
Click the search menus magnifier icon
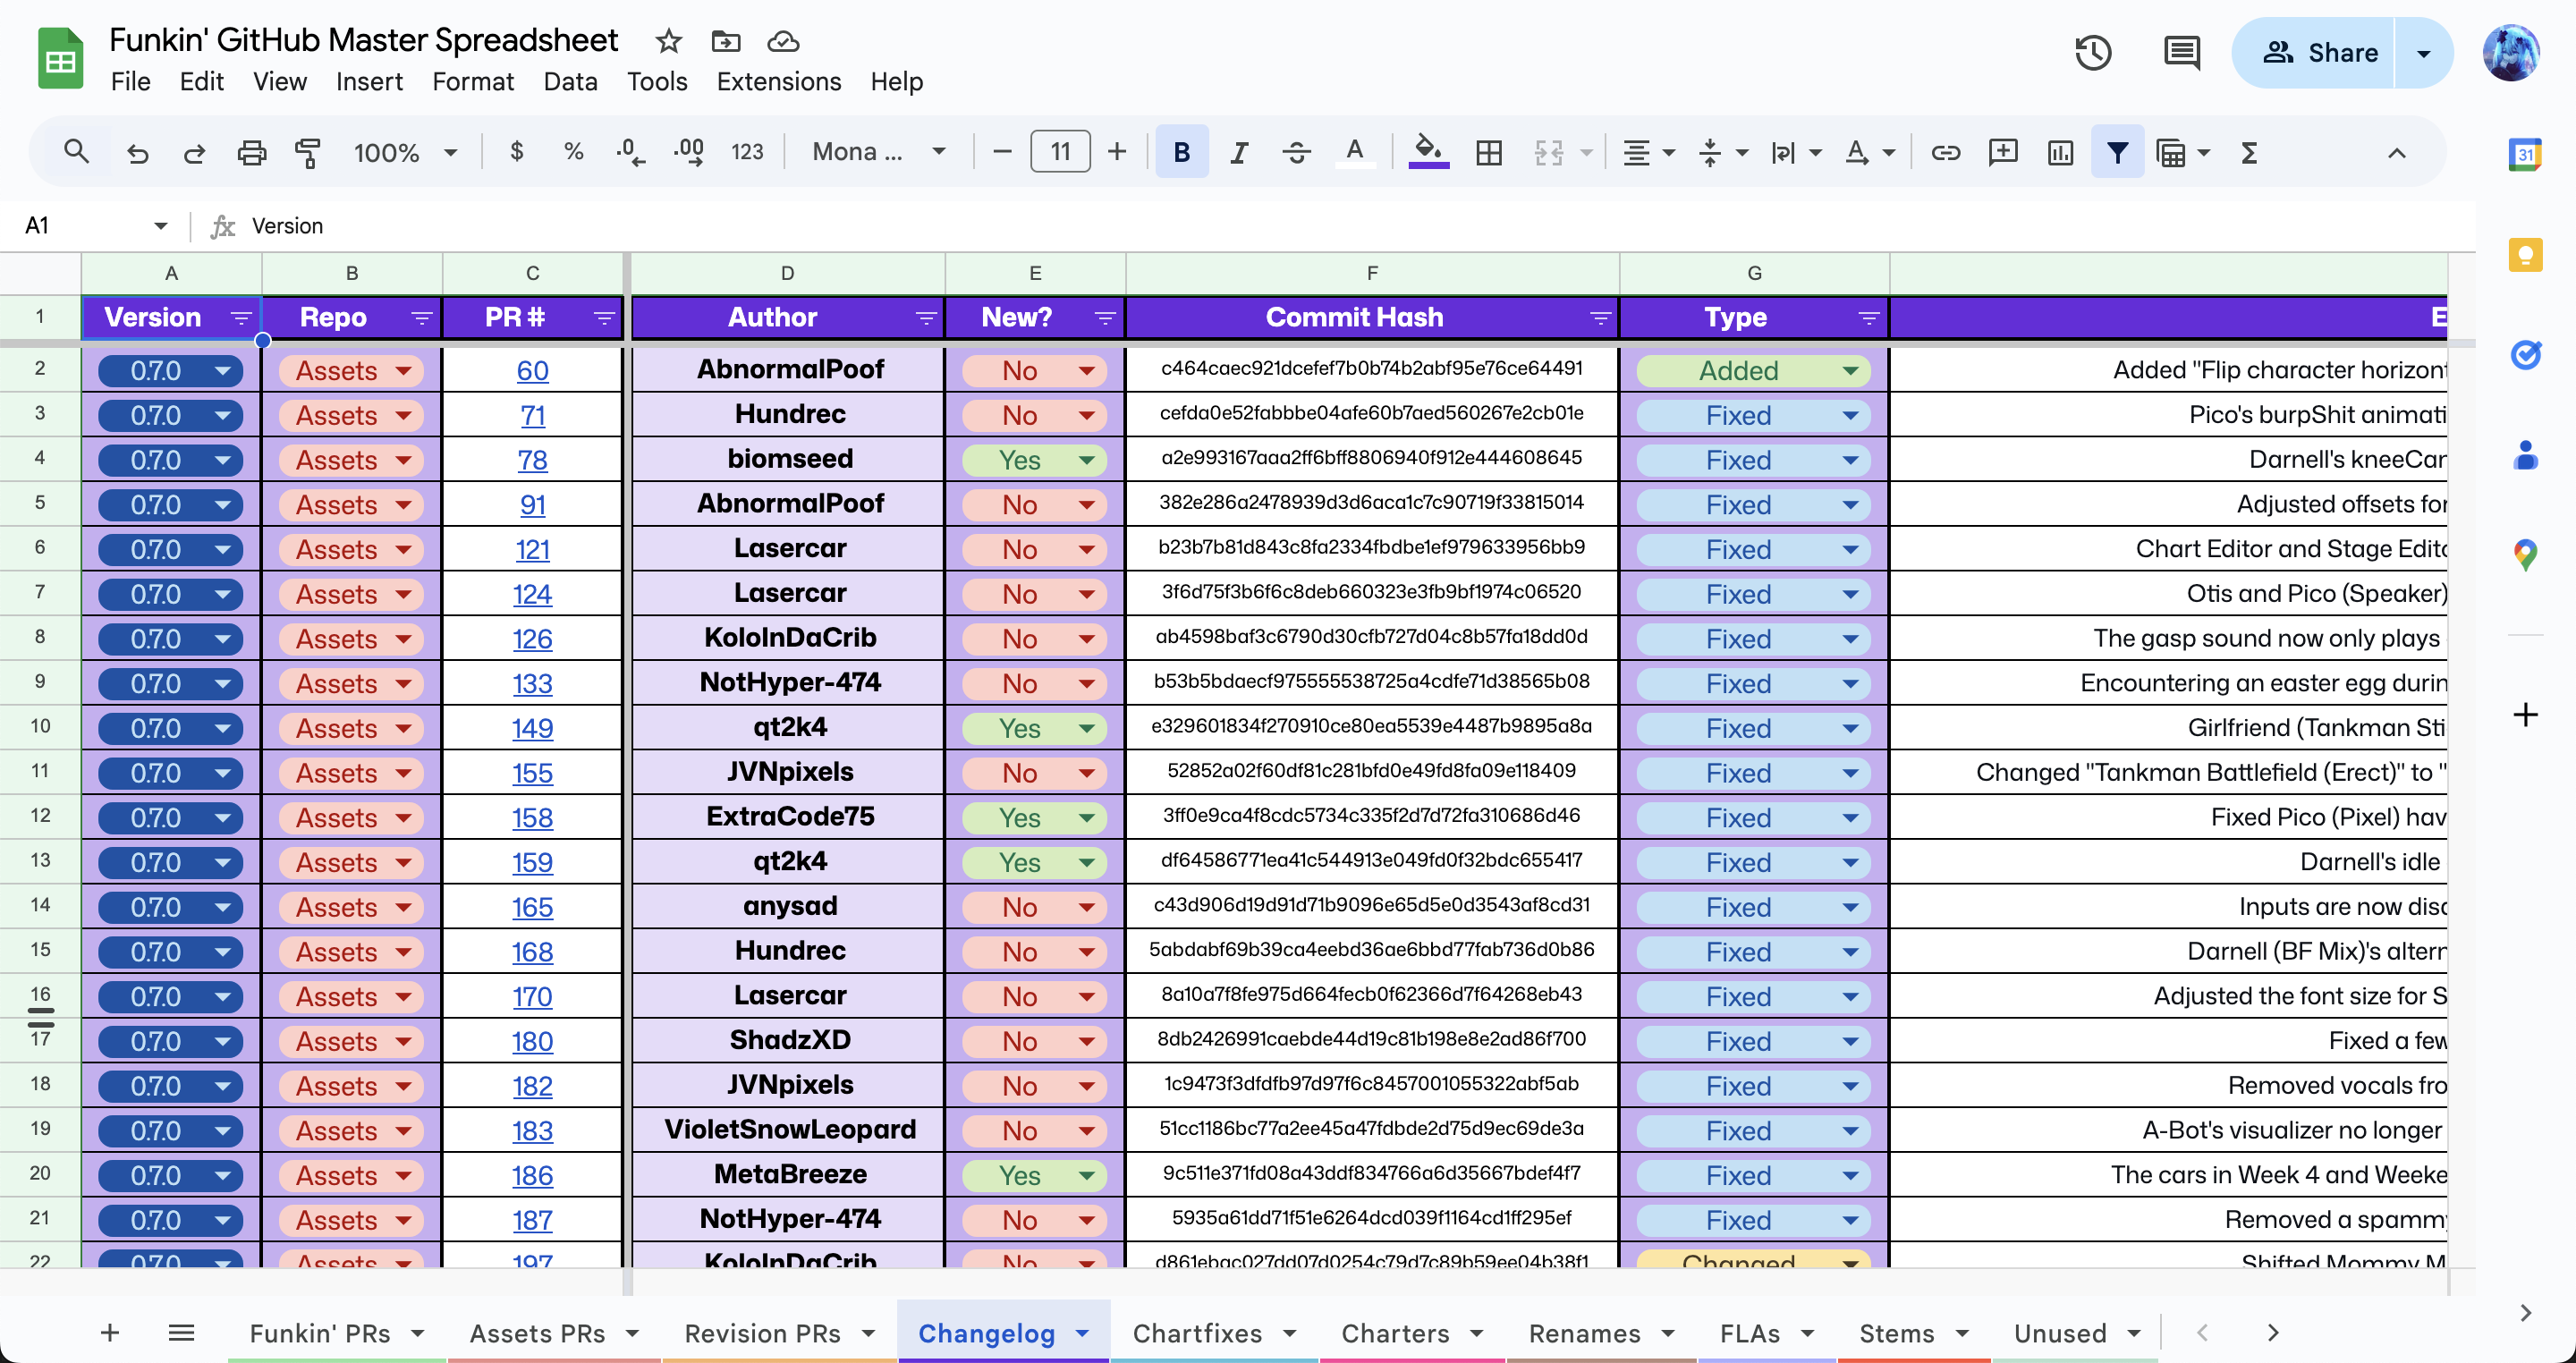(76, 152)
